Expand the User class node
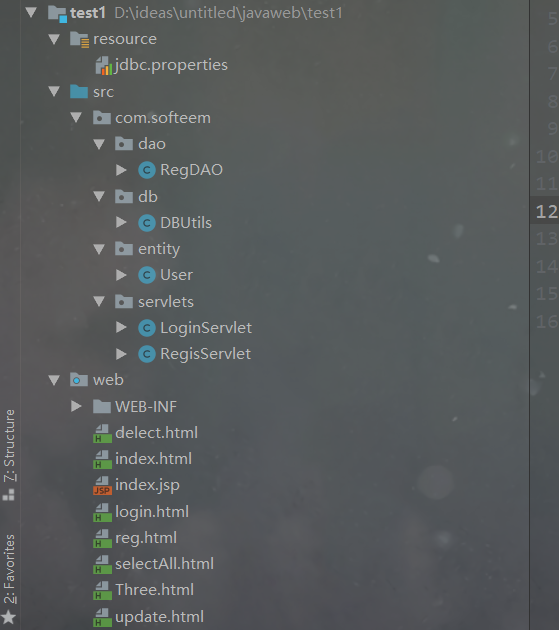This screenshot has width=559, height=630. tap(121, 275)
